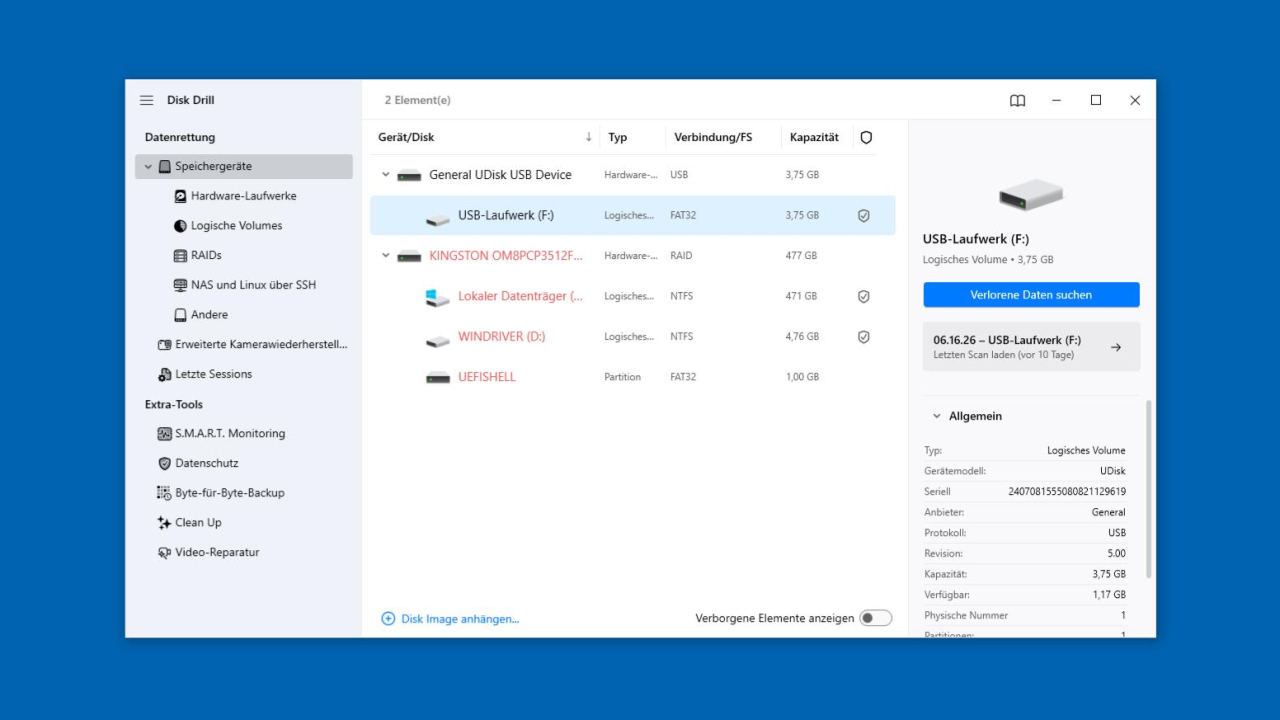The image size is (1280, 720).
Task: Click the Verfügbar value 1,17 GB
Action: pos(1109,595)
